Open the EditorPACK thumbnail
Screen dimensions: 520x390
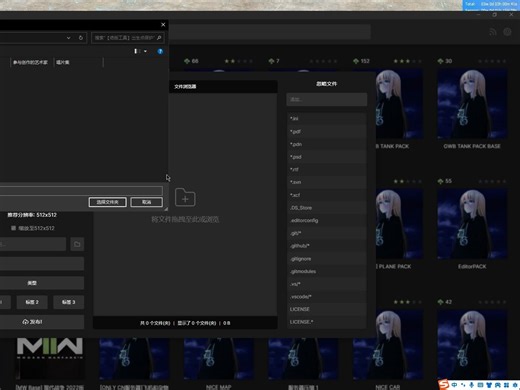click(472, 224)
